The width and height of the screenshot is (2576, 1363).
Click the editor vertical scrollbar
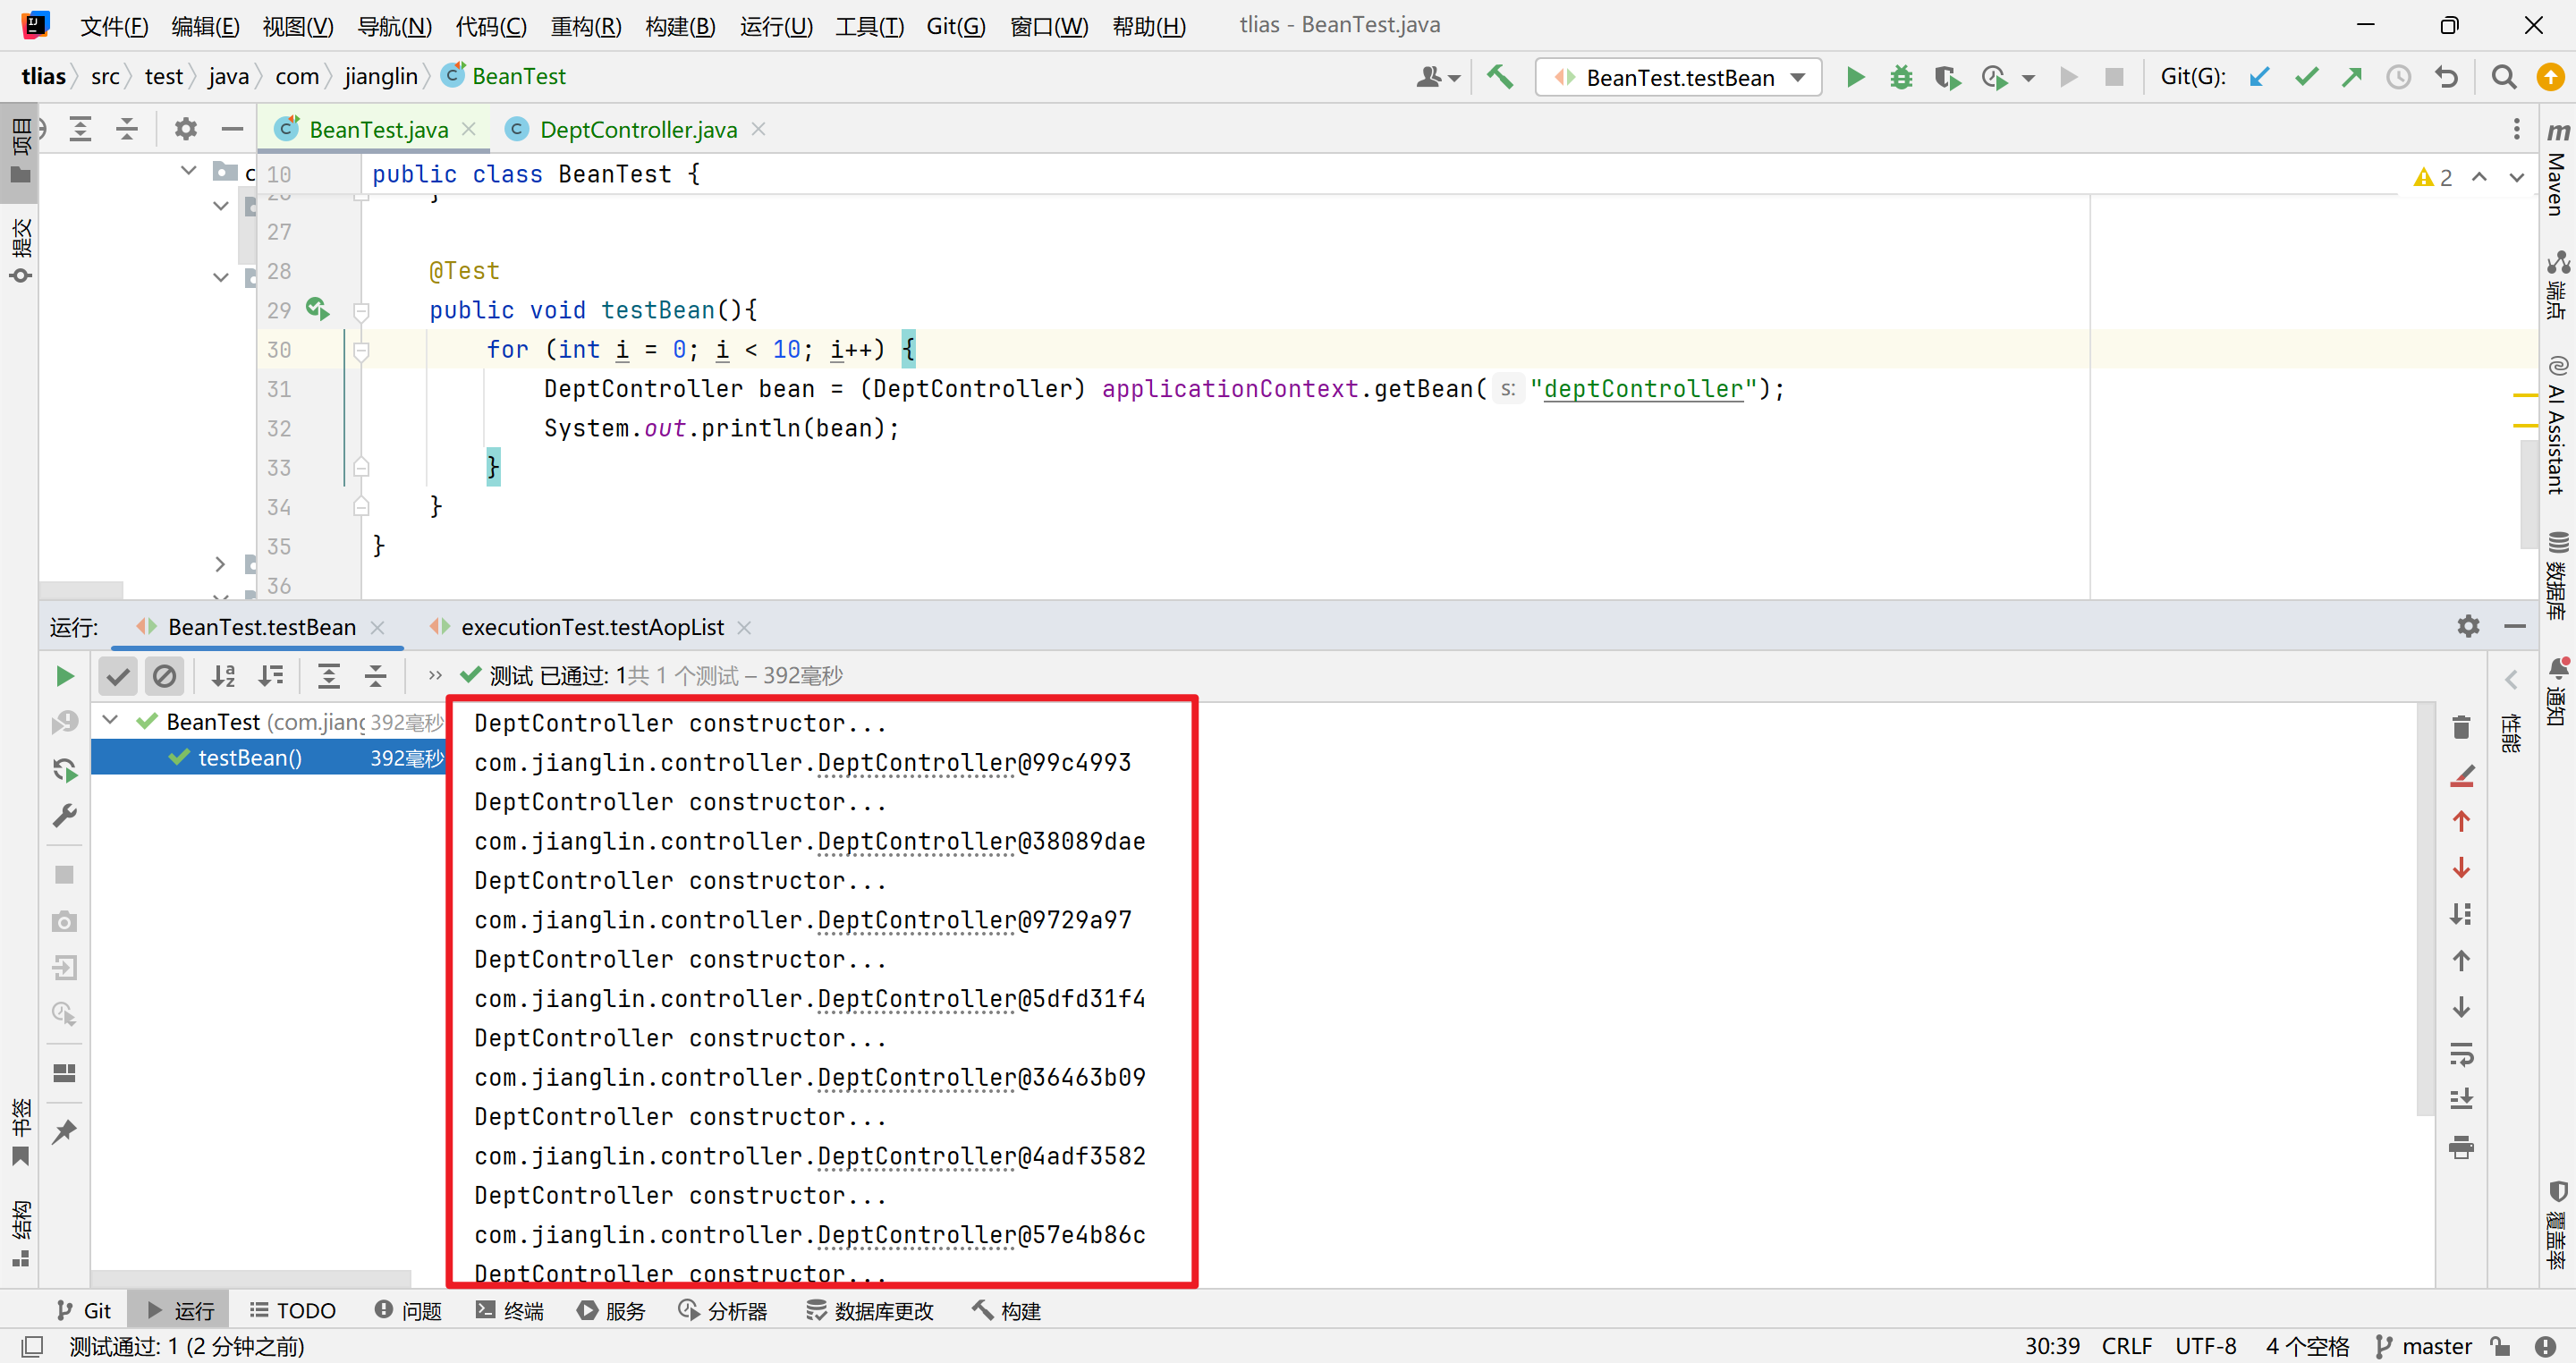pyautogui.click(x=2527, y=493)
